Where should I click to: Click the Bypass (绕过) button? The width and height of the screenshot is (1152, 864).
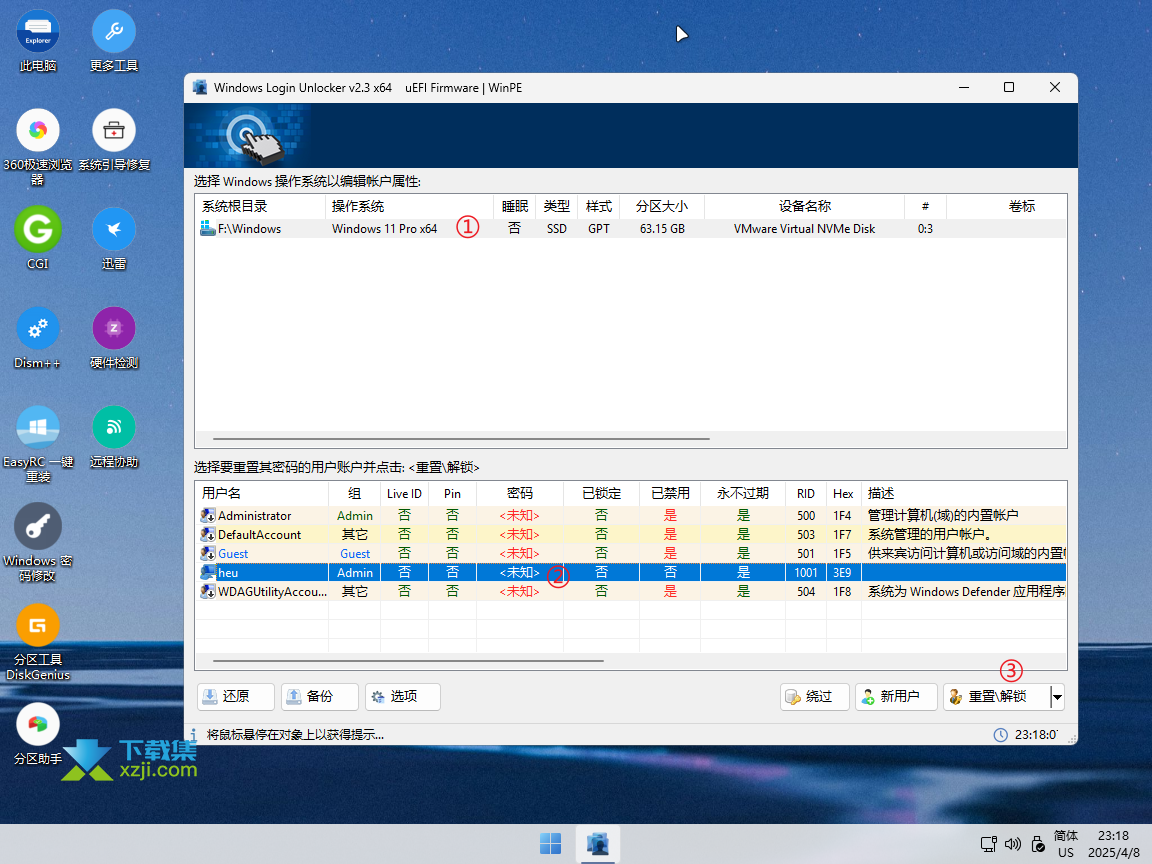click(814, 697)
